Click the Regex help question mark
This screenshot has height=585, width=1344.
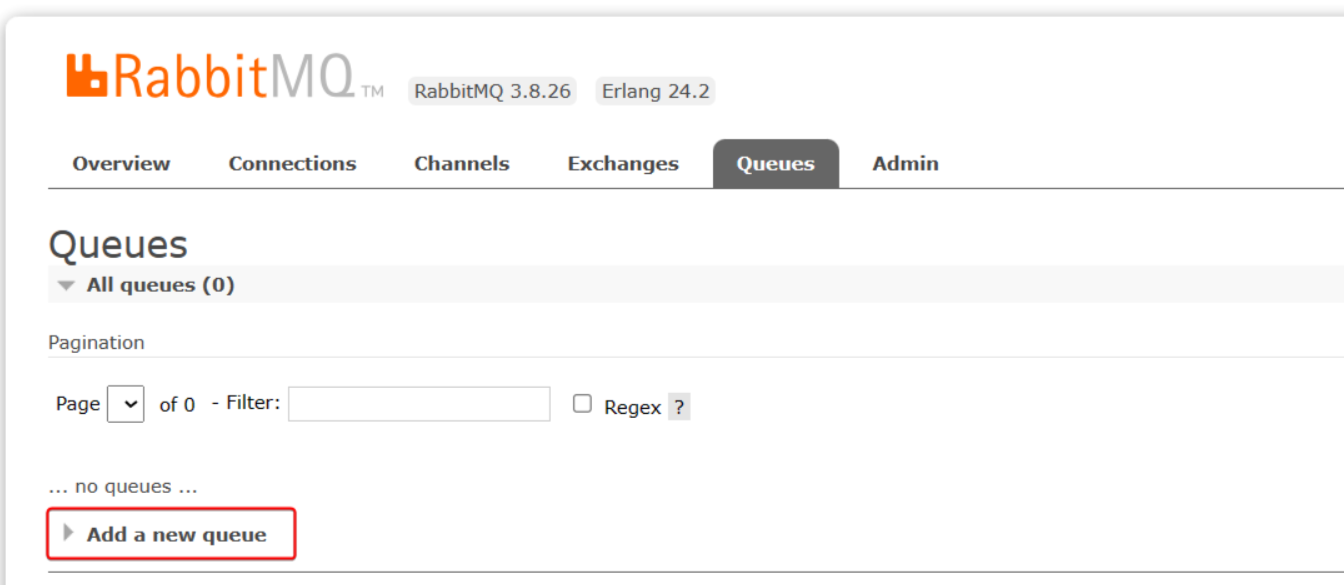point(679,407)
